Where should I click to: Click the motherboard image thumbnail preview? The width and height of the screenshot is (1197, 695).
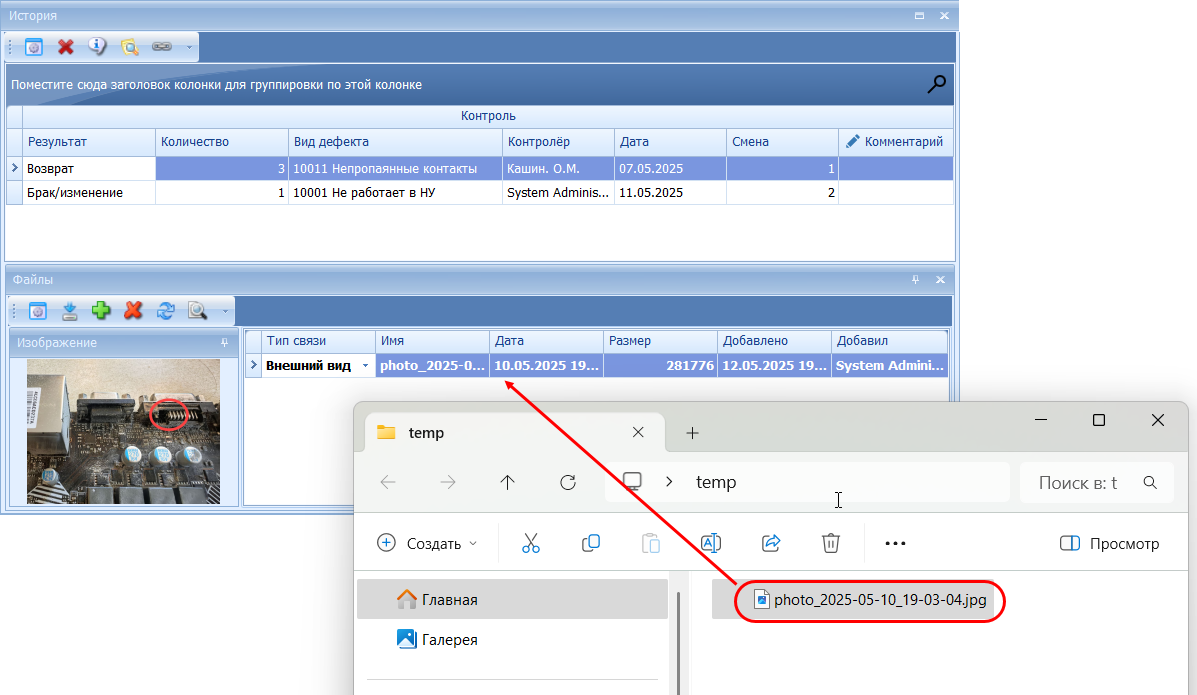[x=123, y=431]
